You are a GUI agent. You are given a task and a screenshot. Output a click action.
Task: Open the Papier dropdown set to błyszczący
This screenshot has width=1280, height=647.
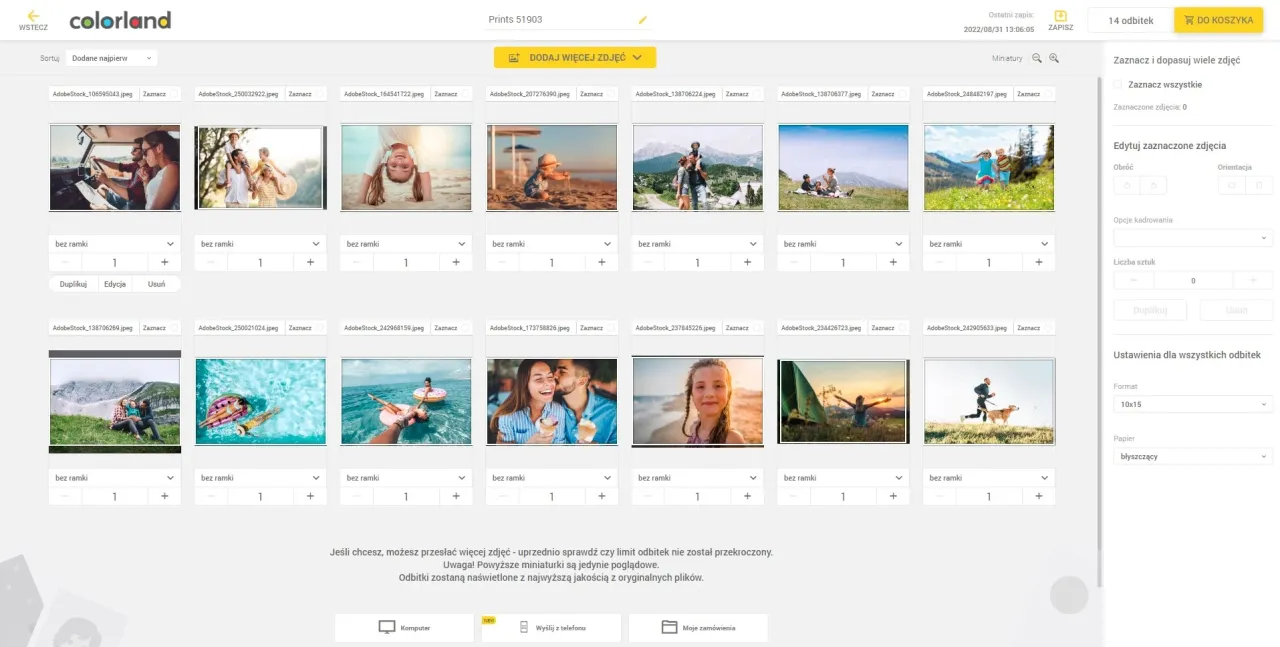click(1192, 456)
